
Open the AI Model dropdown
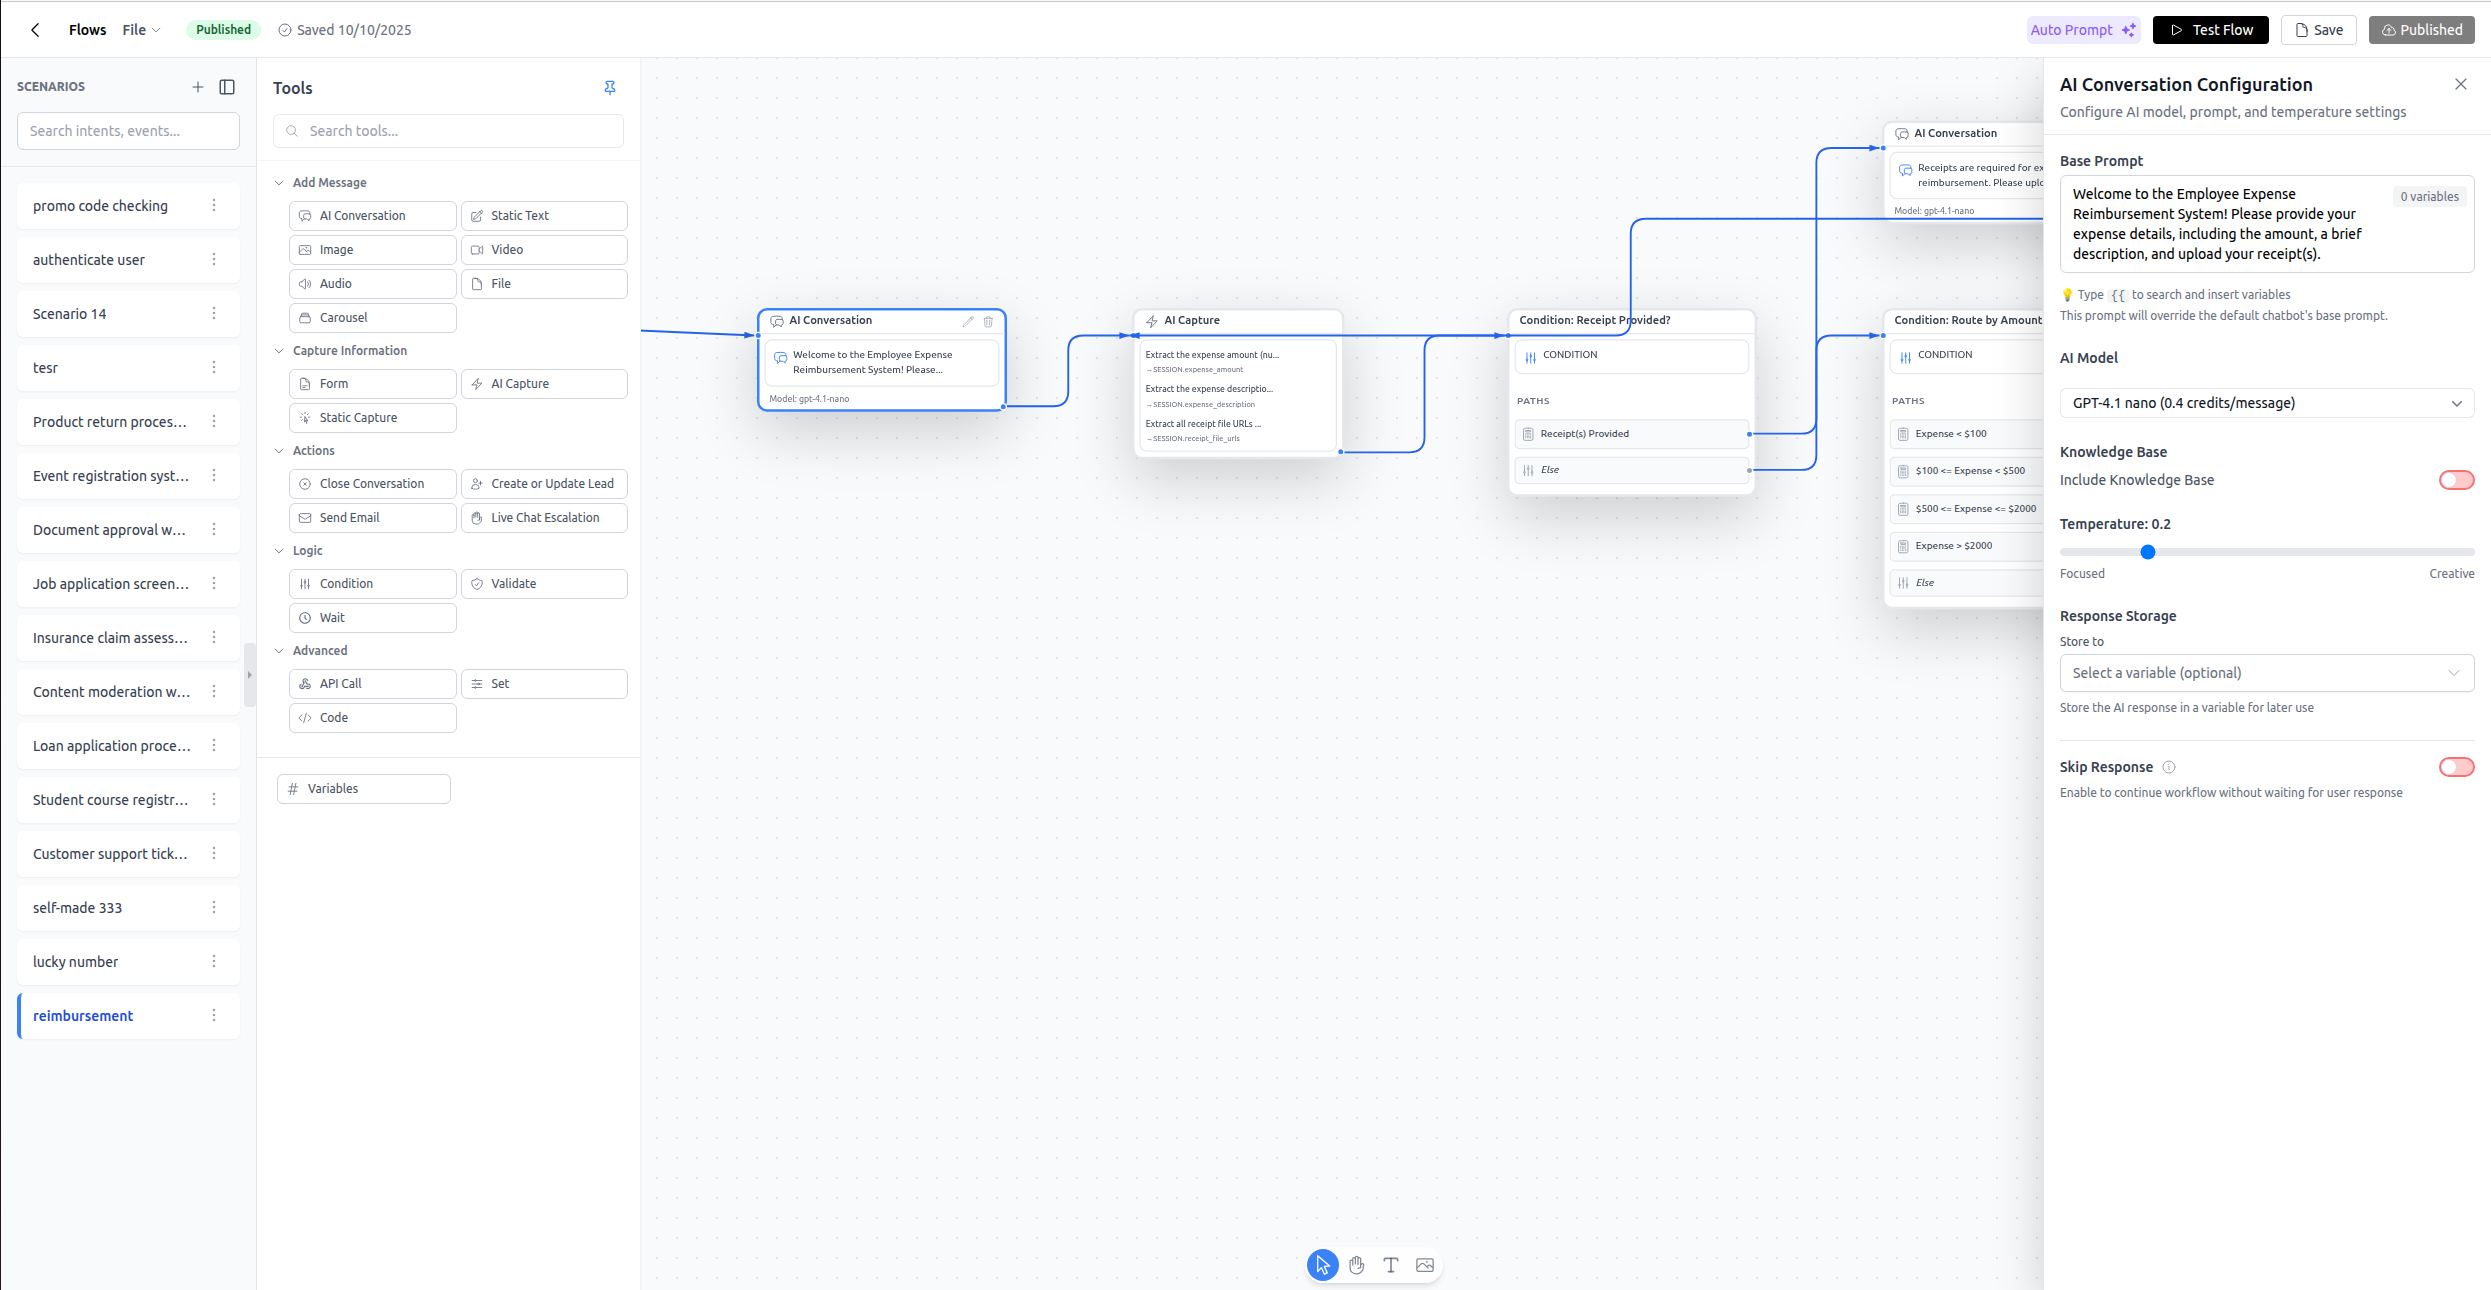[2266, 403]
